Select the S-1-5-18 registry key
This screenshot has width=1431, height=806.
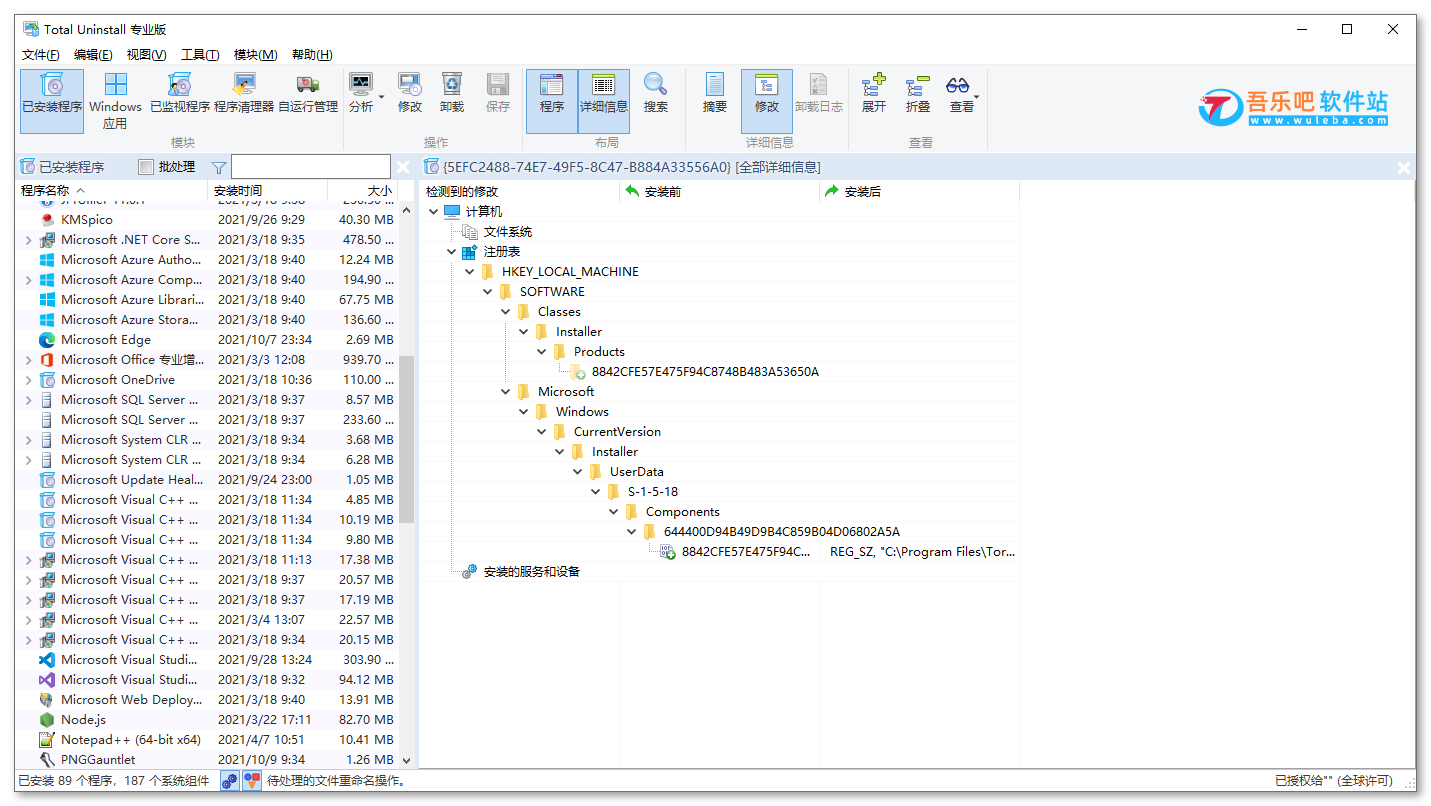(x=653, y=491)
